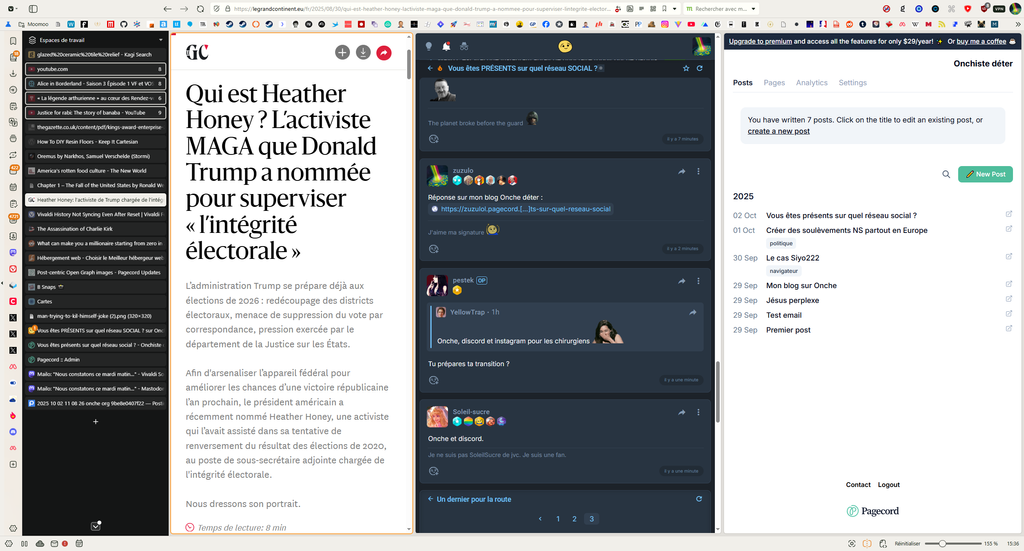Open notifications bell in the forum header
This screenshot has width=1024, height=551.
(x=446, y=46)
